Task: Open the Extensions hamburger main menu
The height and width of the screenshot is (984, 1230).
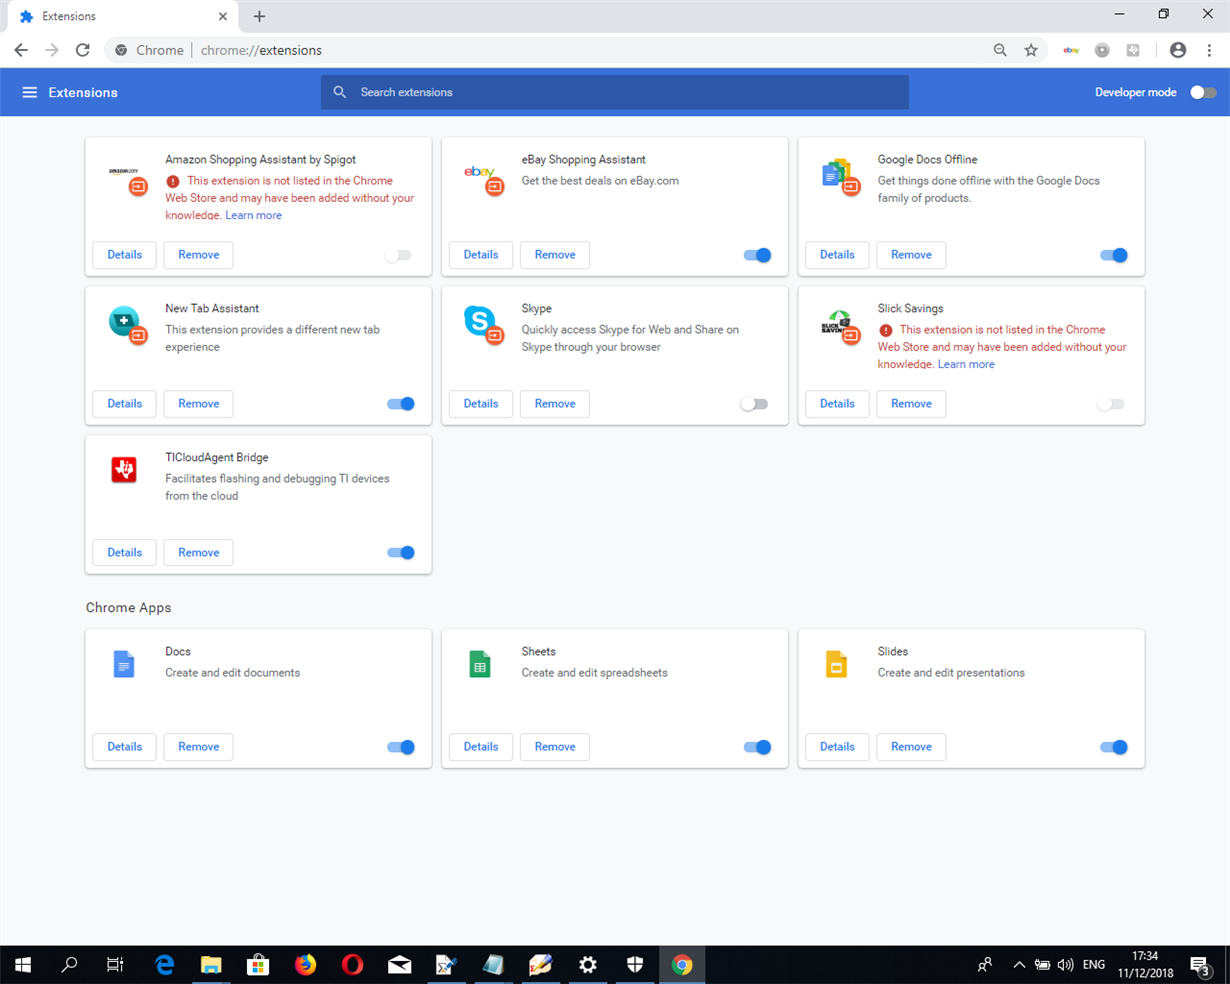Action: pos(30,92)
